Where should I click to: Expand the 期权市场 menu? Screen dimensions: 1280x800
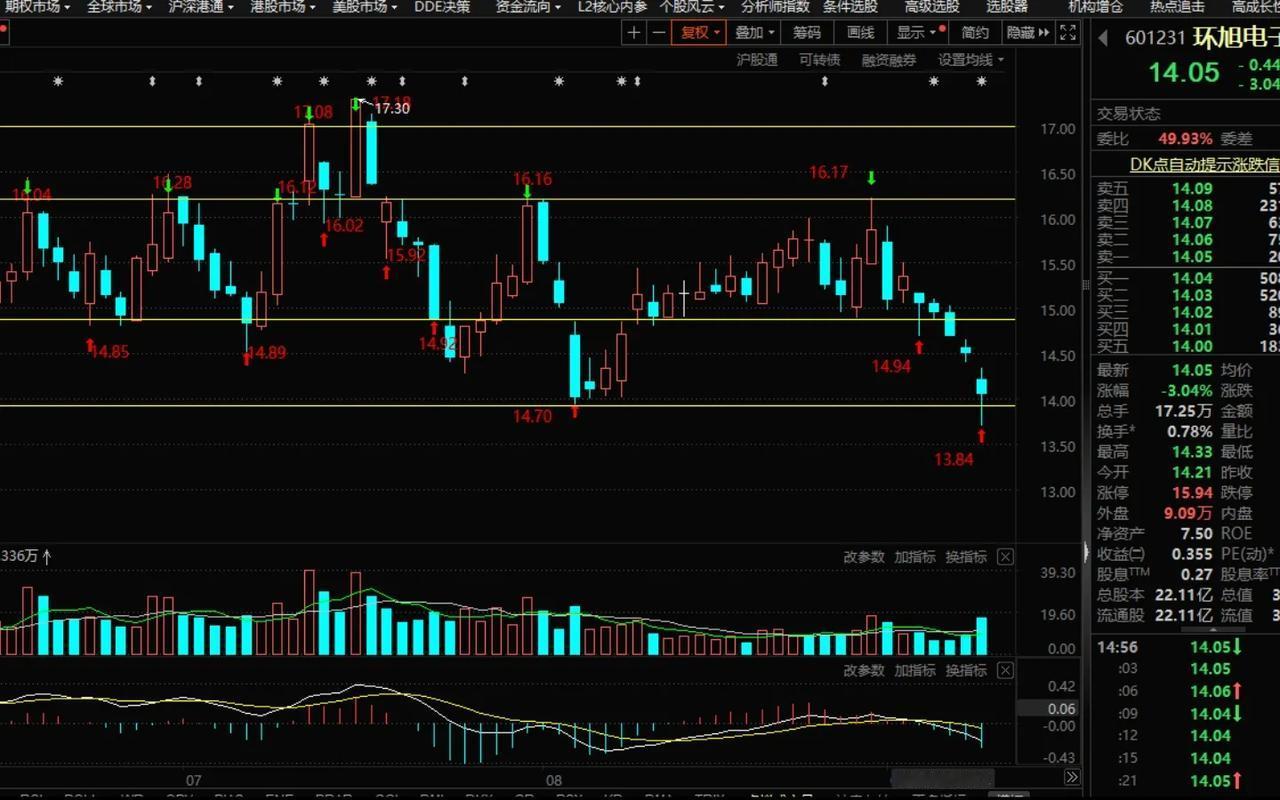pyautogui.click(x=38, y=7)
